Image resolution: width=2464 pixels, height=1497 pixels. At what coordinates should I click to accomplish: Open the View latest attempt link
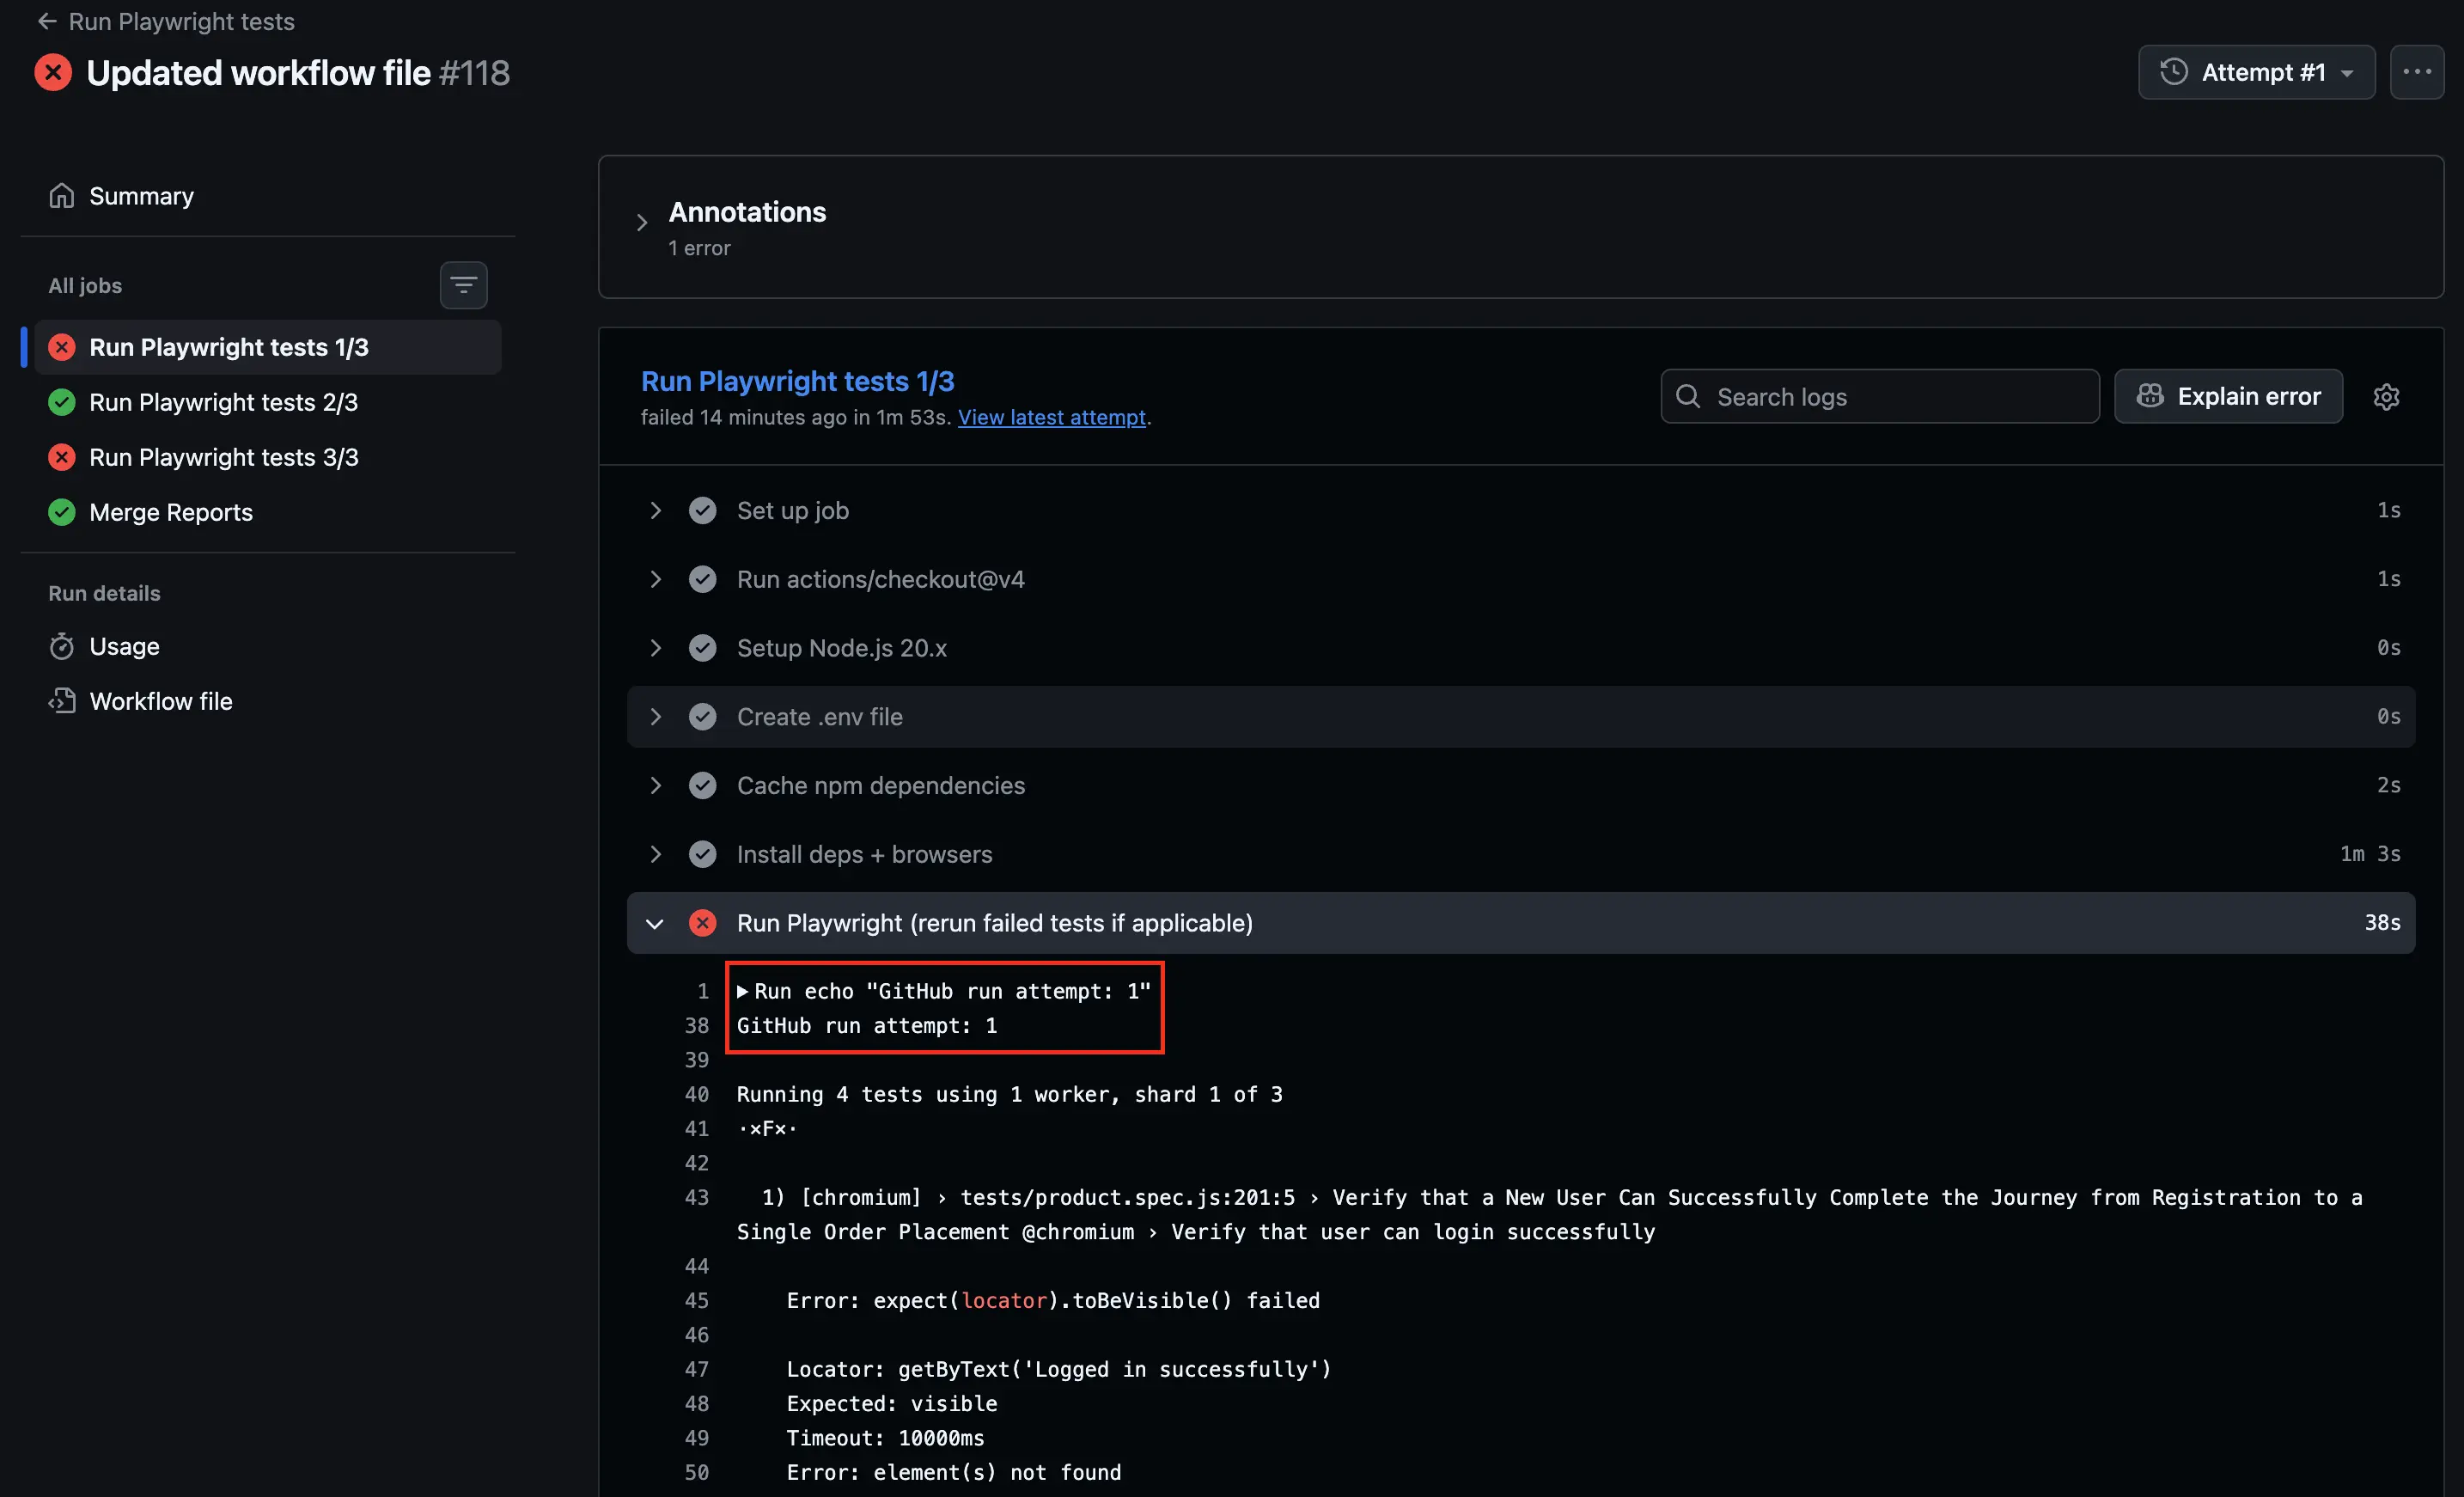click(1051, 418)
